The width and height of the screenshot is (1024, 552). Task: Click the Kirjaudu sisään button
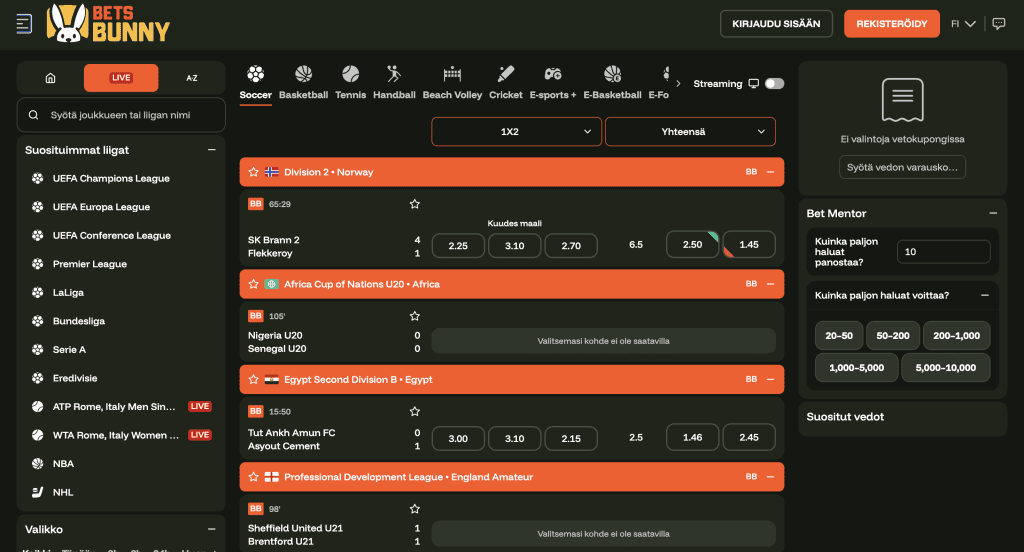click(x=776, y=24)
